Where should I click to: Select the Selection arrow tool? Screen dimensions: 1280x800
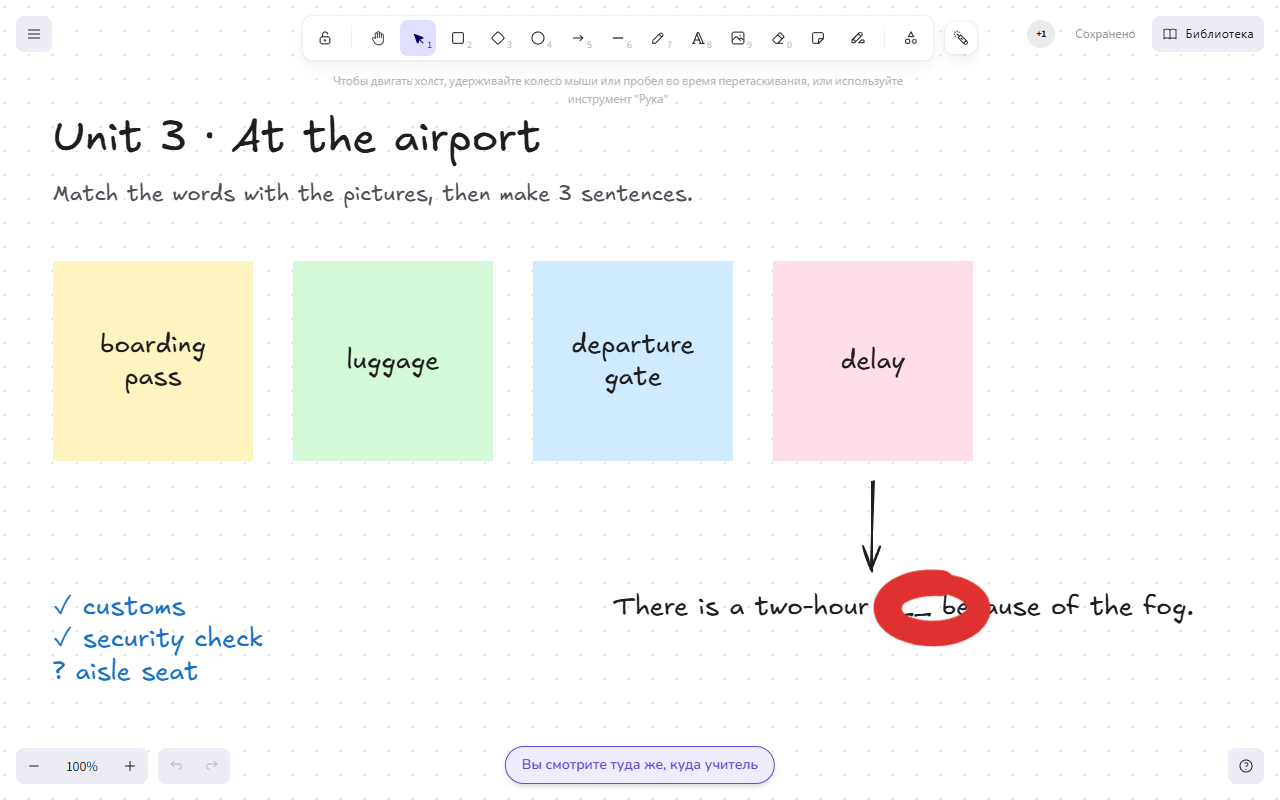(x=418, y=38)
